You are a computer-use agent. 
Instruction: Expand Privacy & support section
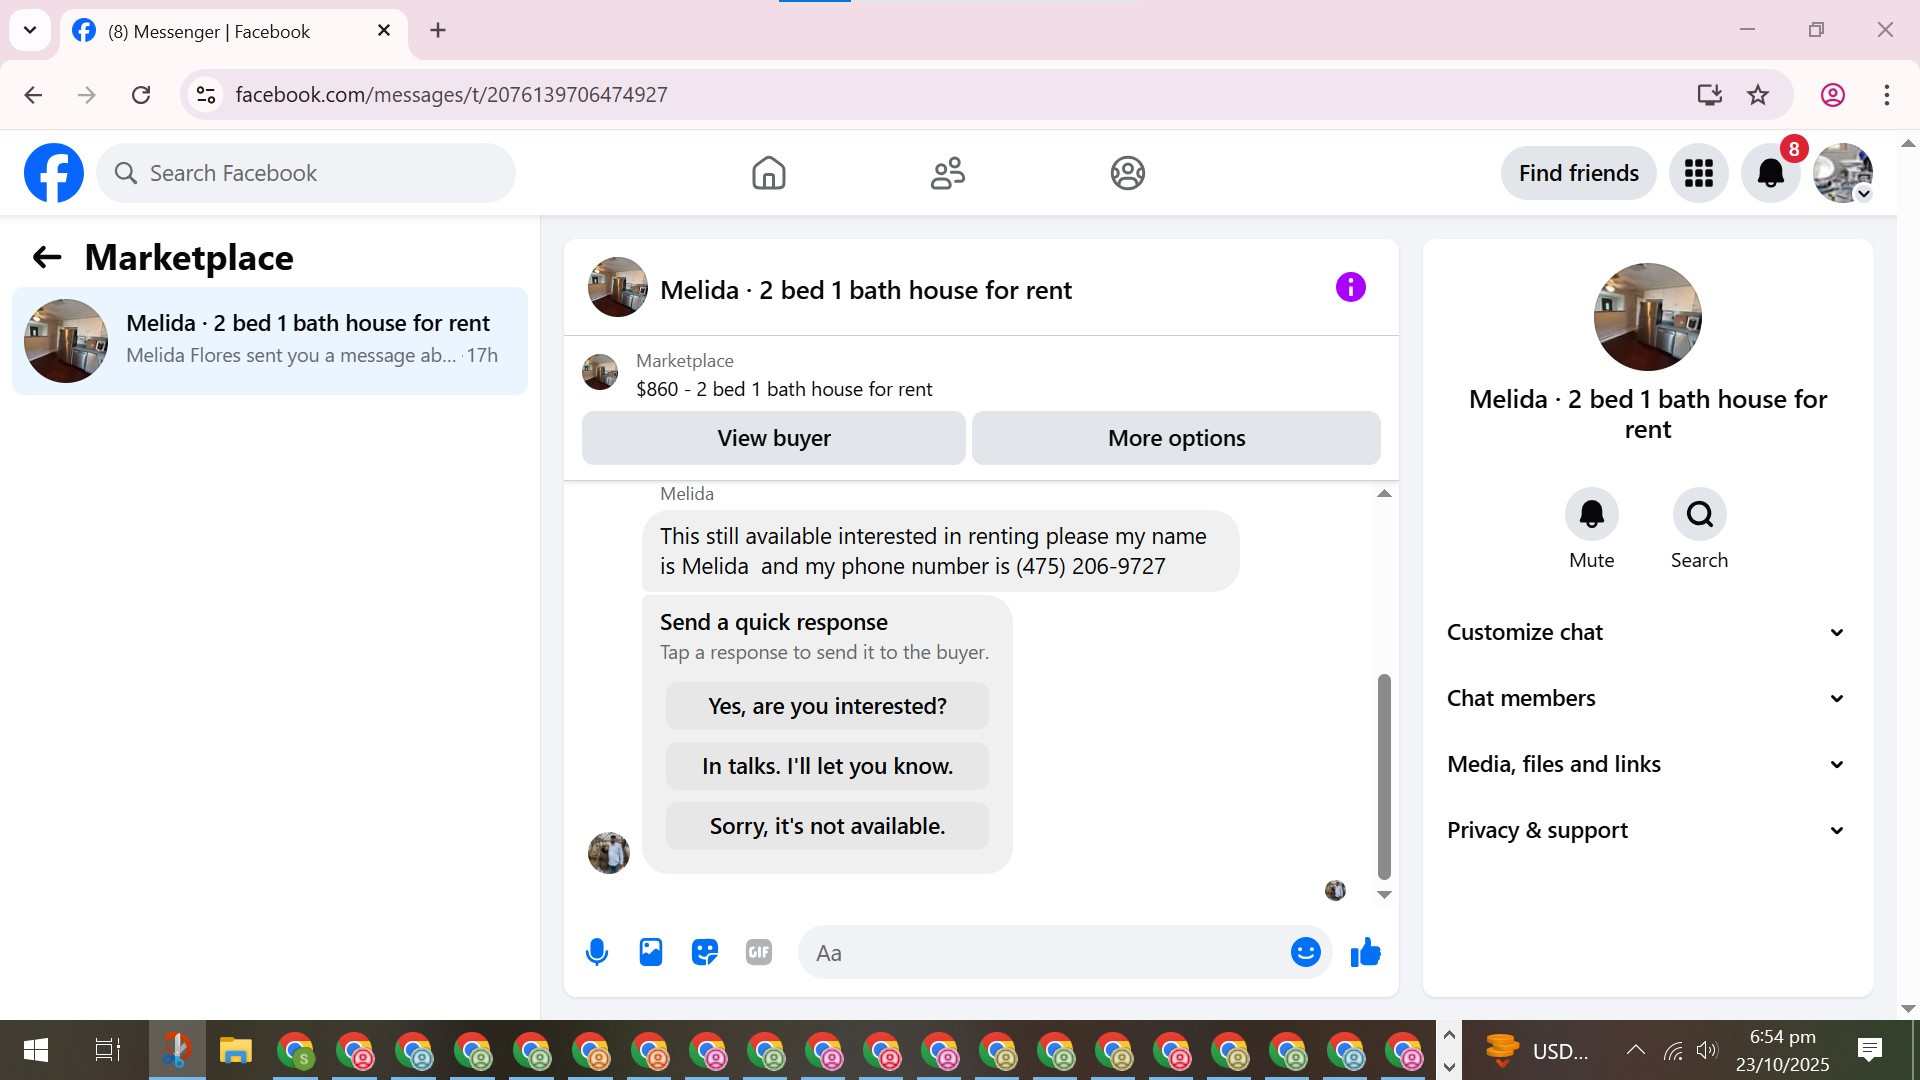(1646, 830)
